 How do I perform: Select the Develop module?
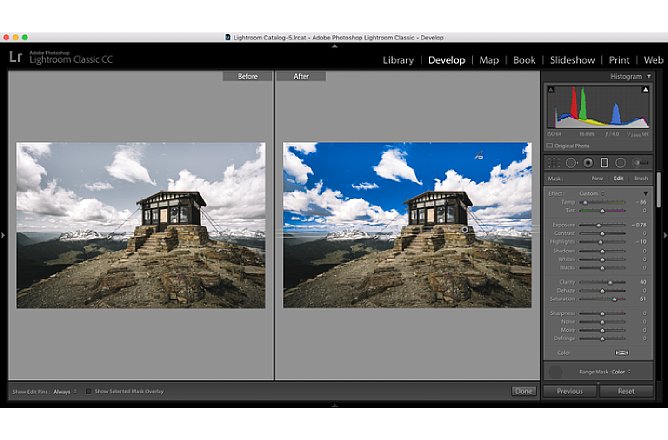click(x=446, y=60)
